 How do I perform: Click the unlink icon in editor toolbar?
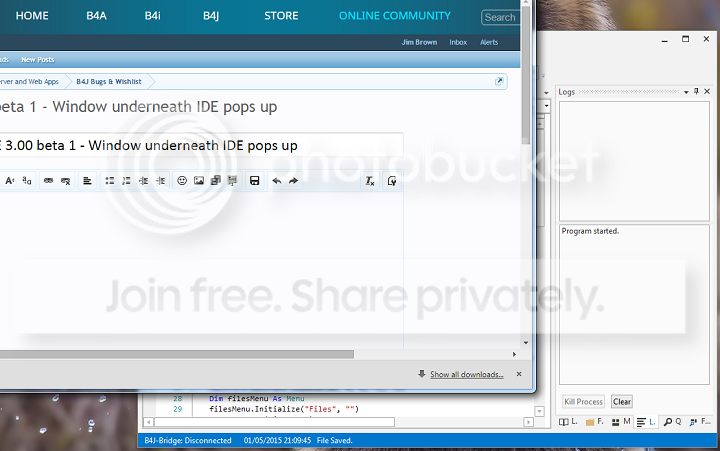click(65, 181)
